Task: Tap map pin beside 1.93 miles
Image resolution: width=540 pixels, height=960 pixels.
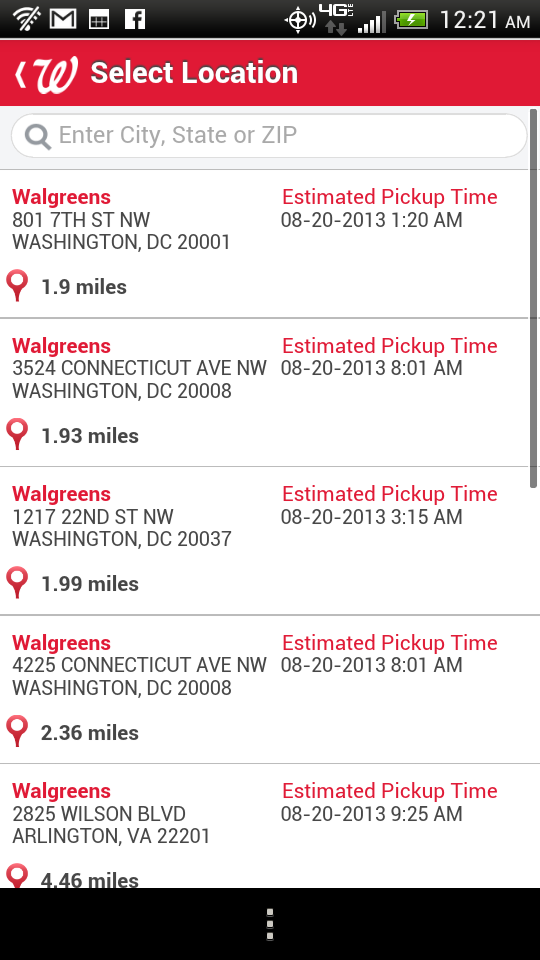Action: coord(17,435)
